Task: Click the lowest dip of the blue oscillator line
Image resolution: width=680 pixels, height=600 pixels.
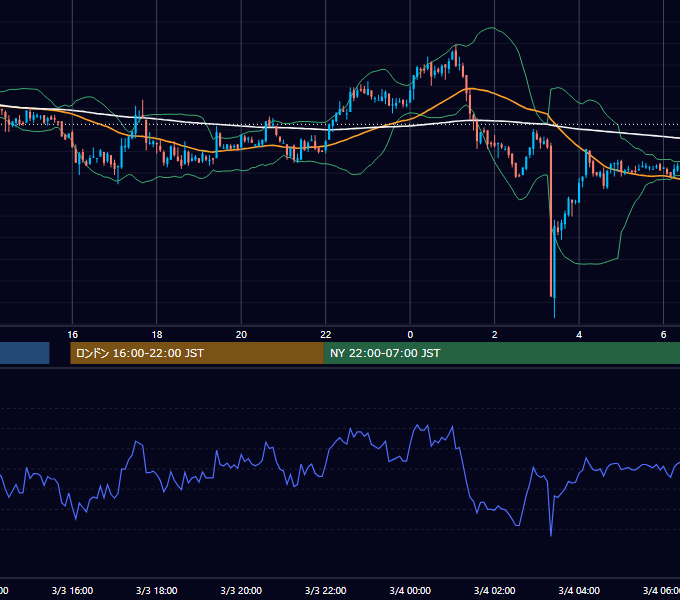Action: [x=551, y=535]
